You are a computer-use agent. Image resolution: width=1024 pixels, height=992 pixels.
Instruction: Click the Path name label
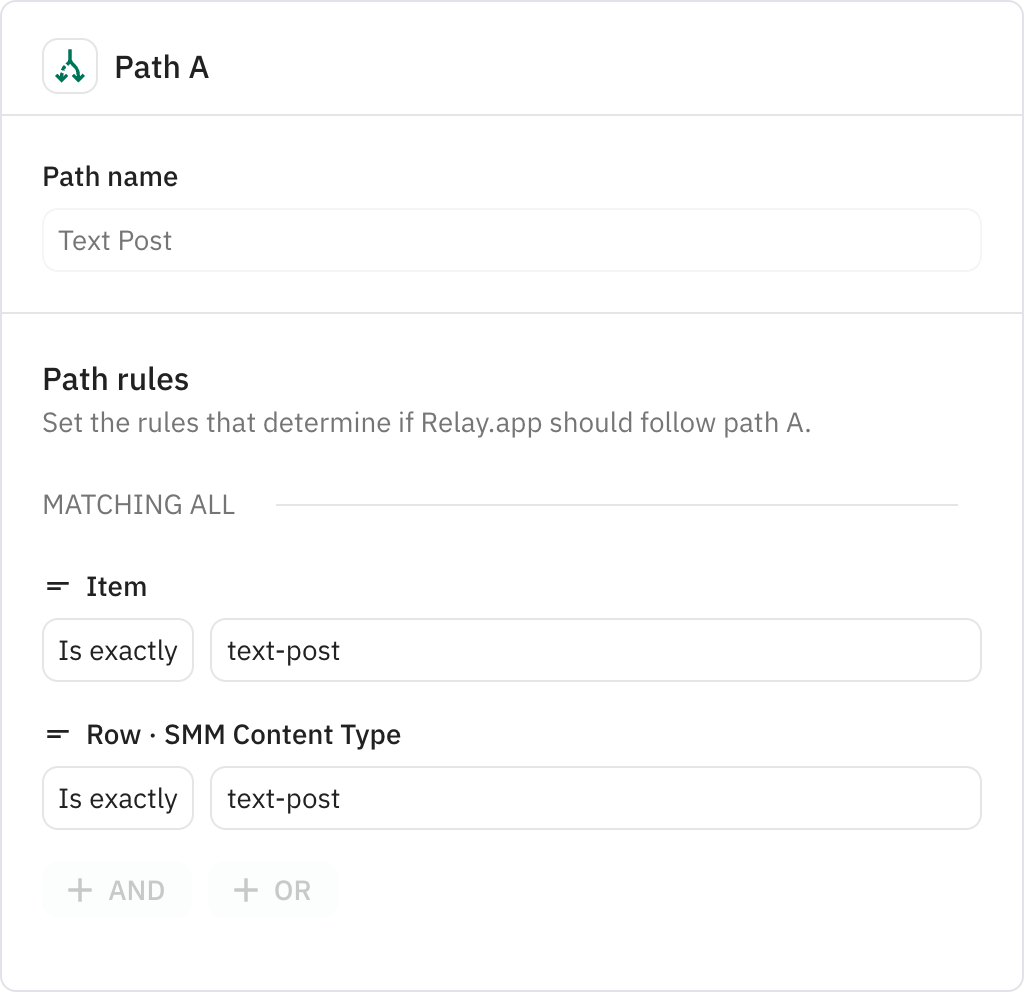coord(110,177)
